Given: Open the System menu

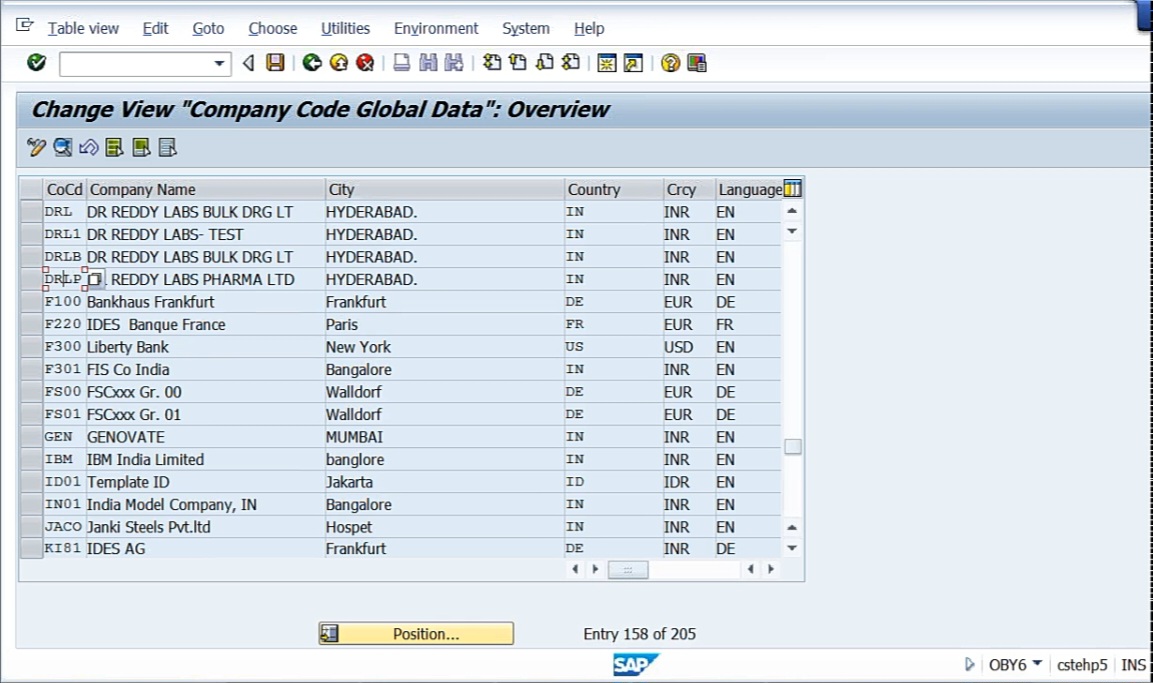Looking at the screenshot, I should pyautogui.click(x=526, y=29).
